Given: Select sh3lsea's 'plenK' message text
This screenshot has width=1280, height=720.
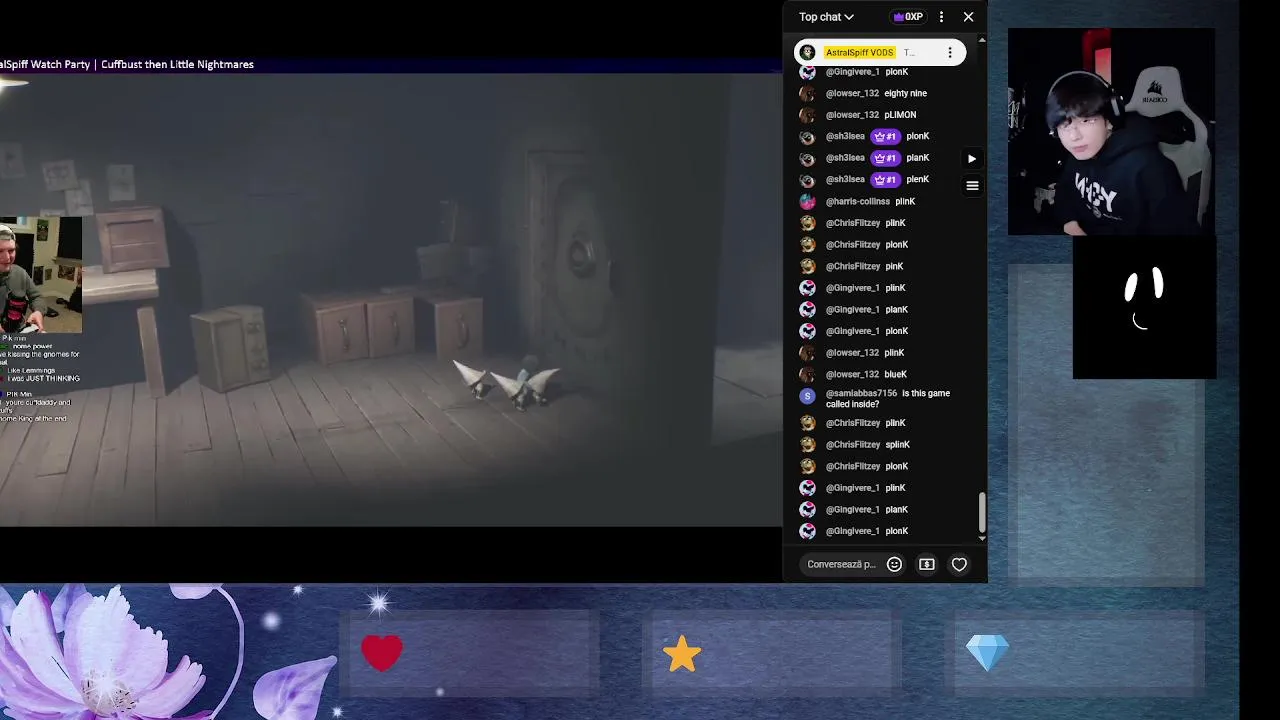Looking at the screenshot, I should [918, 179].
